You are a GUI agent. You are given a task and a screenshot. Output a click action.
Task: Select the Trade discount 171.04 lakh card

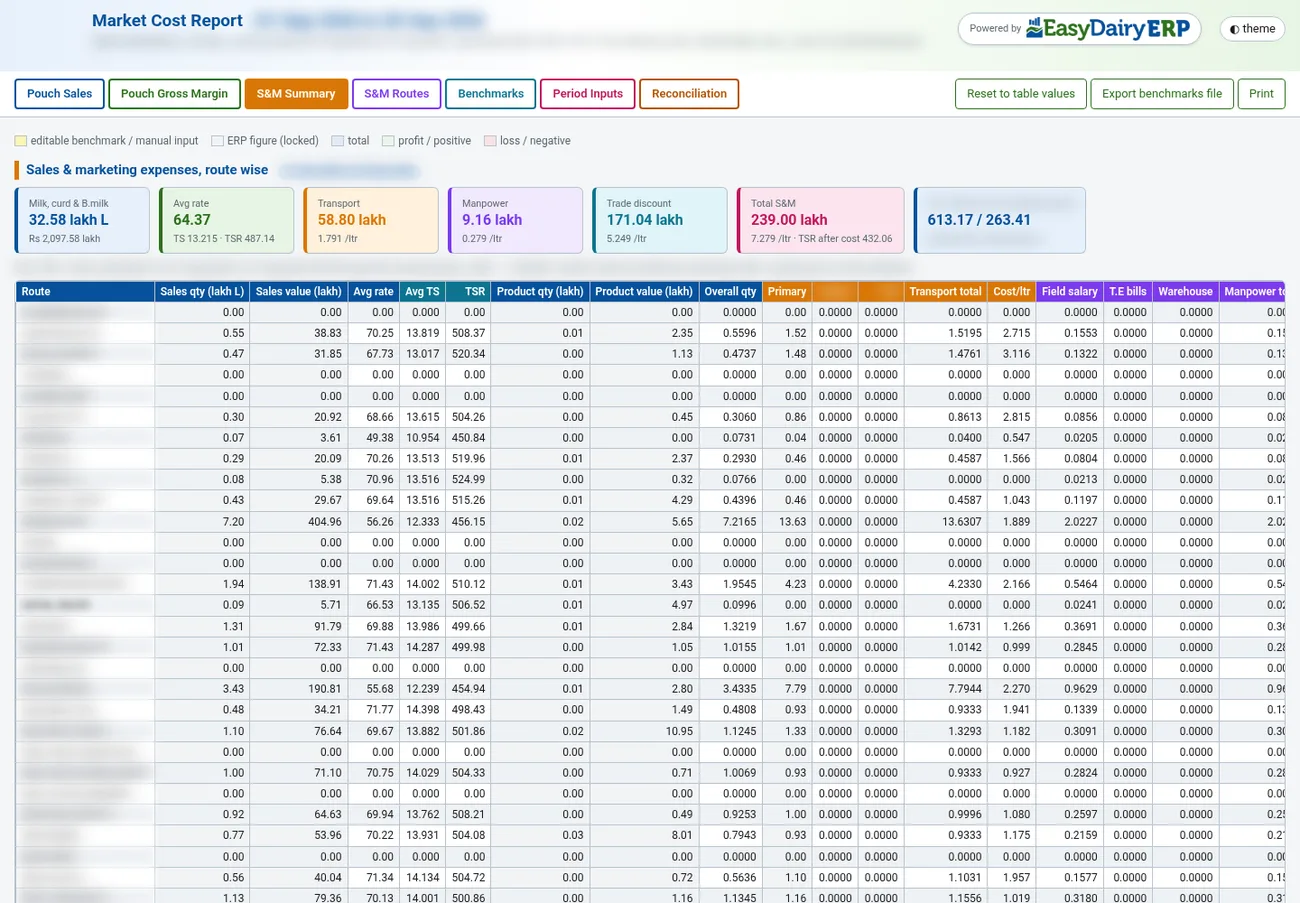660,220
